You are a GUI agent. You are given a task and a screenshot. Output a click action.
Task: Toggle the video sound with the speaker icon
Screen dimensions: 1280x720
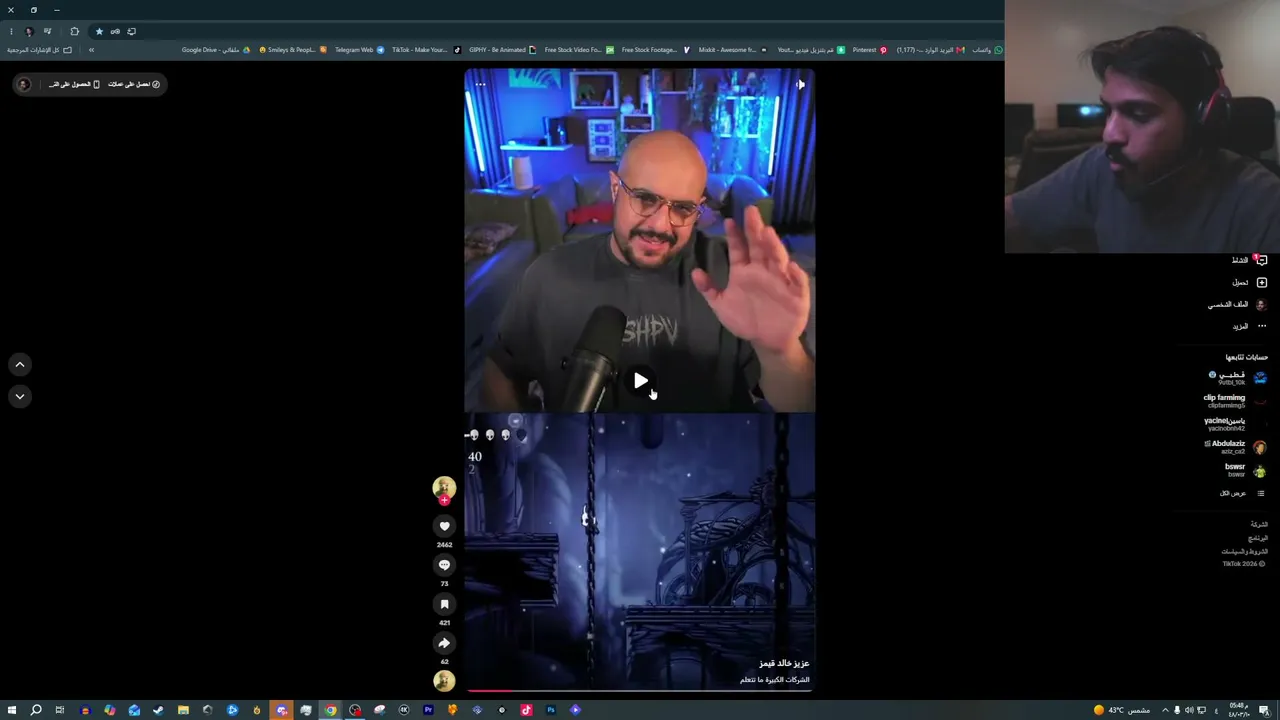(x=800, y=85)
